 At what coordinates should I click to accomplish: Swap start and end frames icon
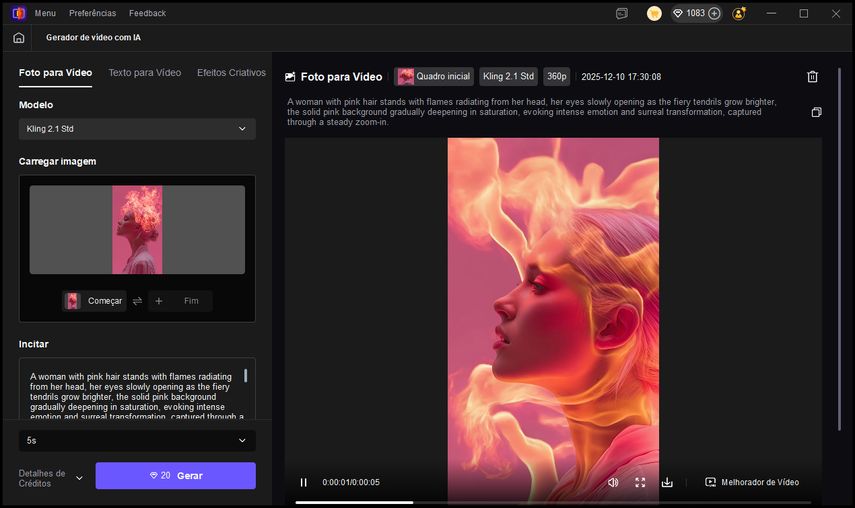(x=137, y=301)
